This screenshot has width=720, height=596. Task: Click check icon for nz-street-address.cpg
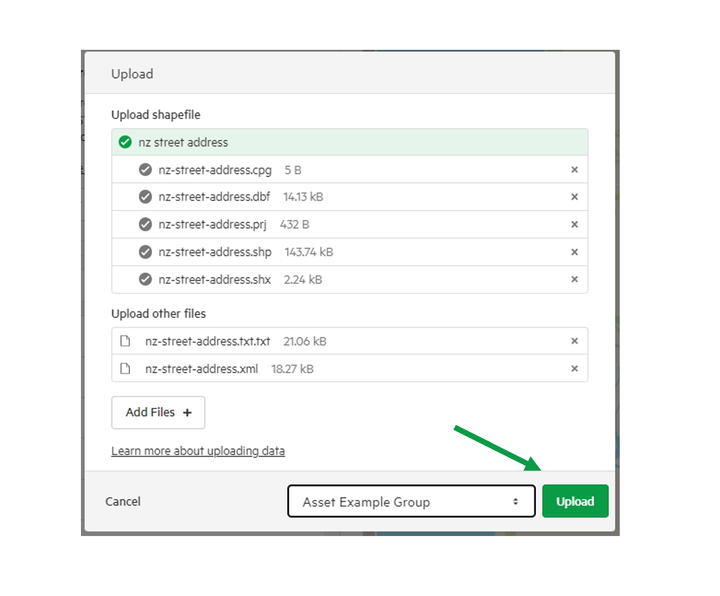point(145,170)
